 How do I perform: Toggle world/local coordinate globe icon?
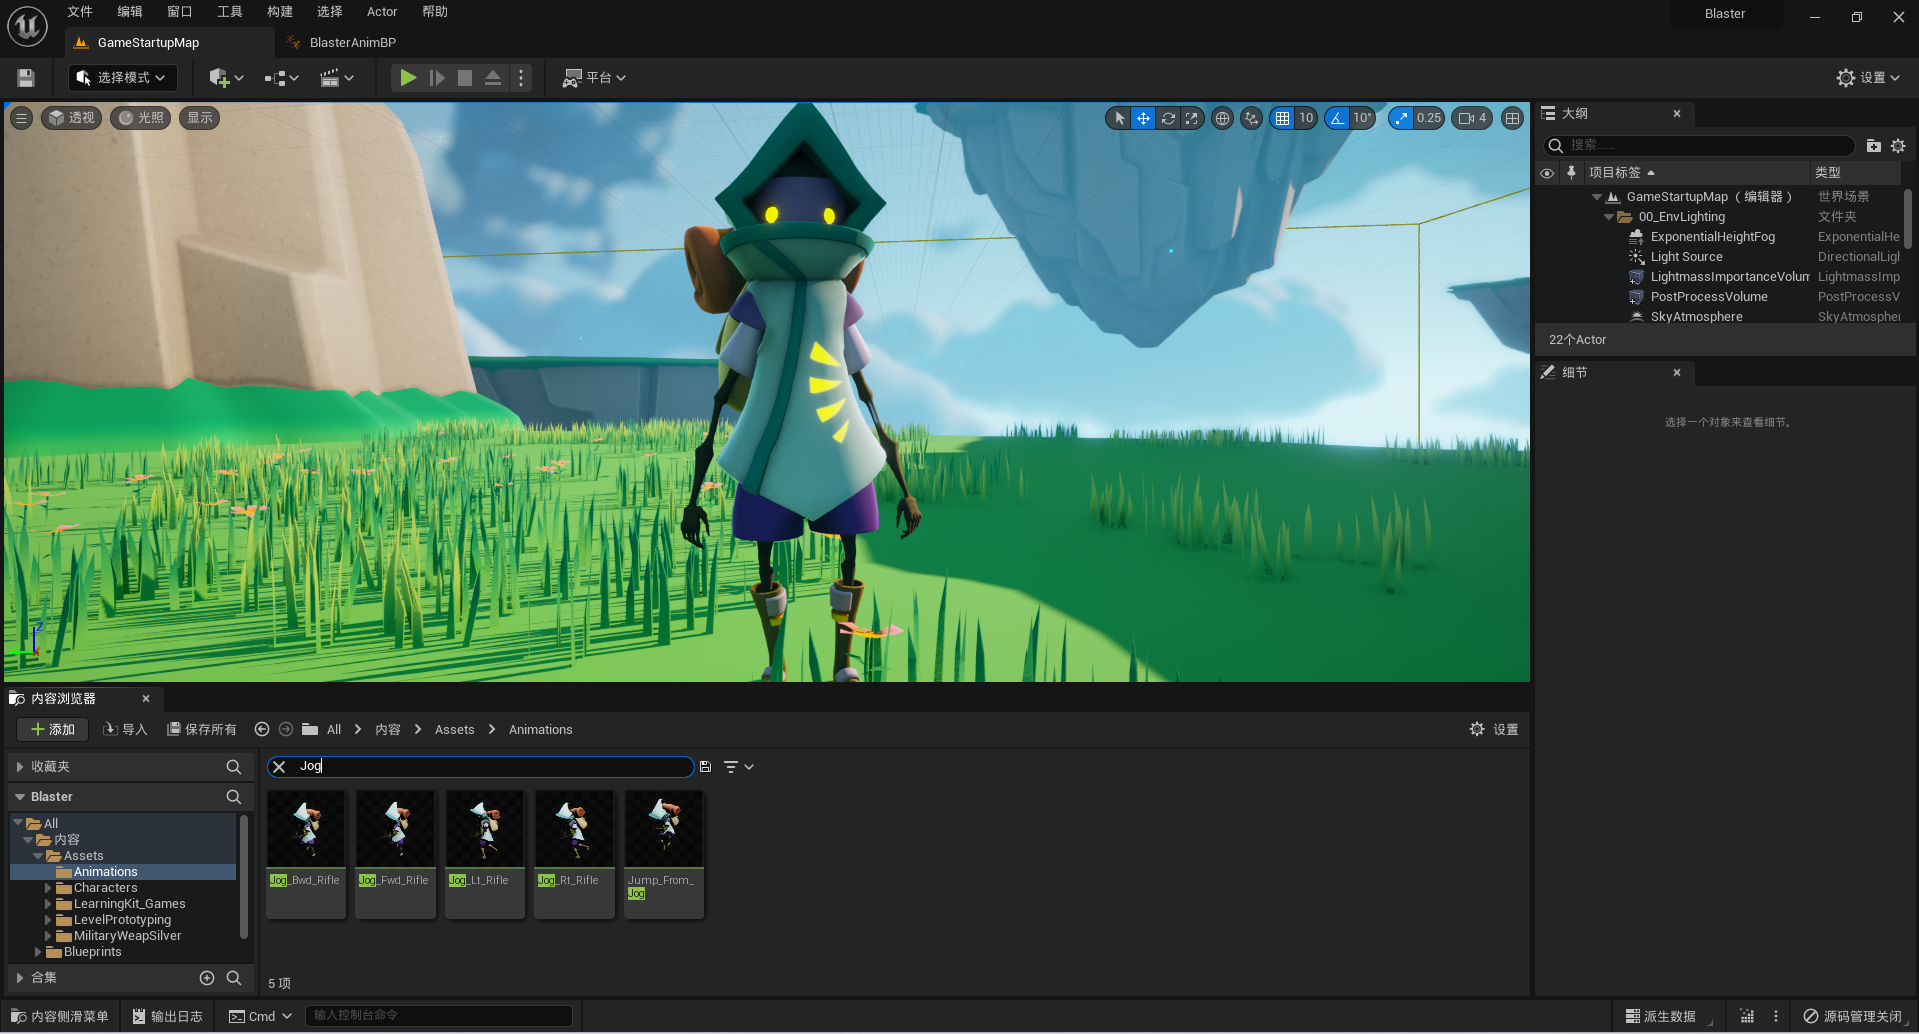point(1222,118)
